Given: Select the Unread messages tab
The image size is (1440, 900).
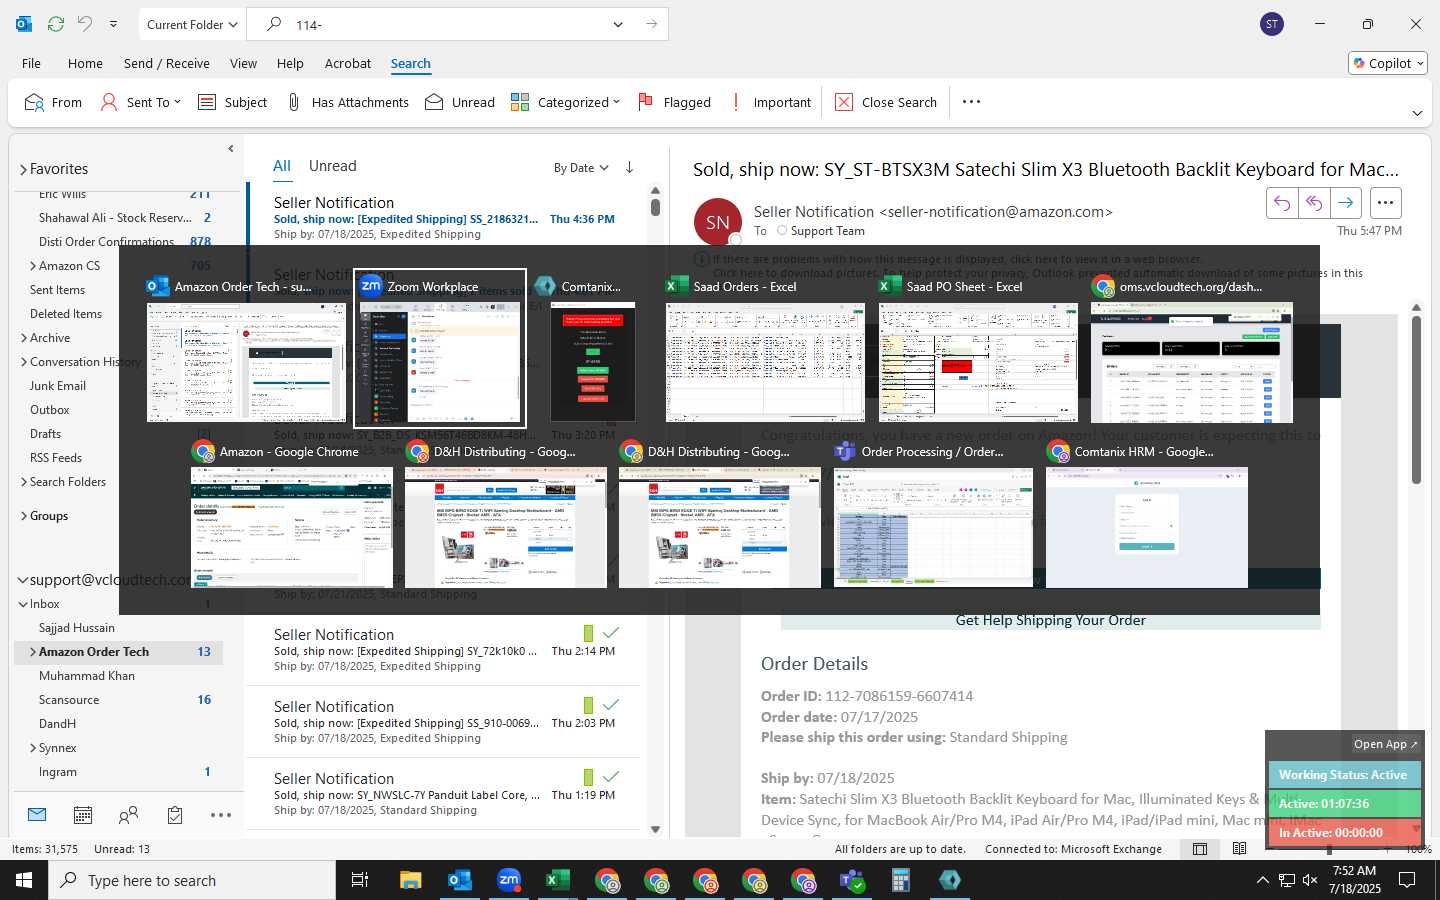Looking at the screenshot, I should pos(333,166).
